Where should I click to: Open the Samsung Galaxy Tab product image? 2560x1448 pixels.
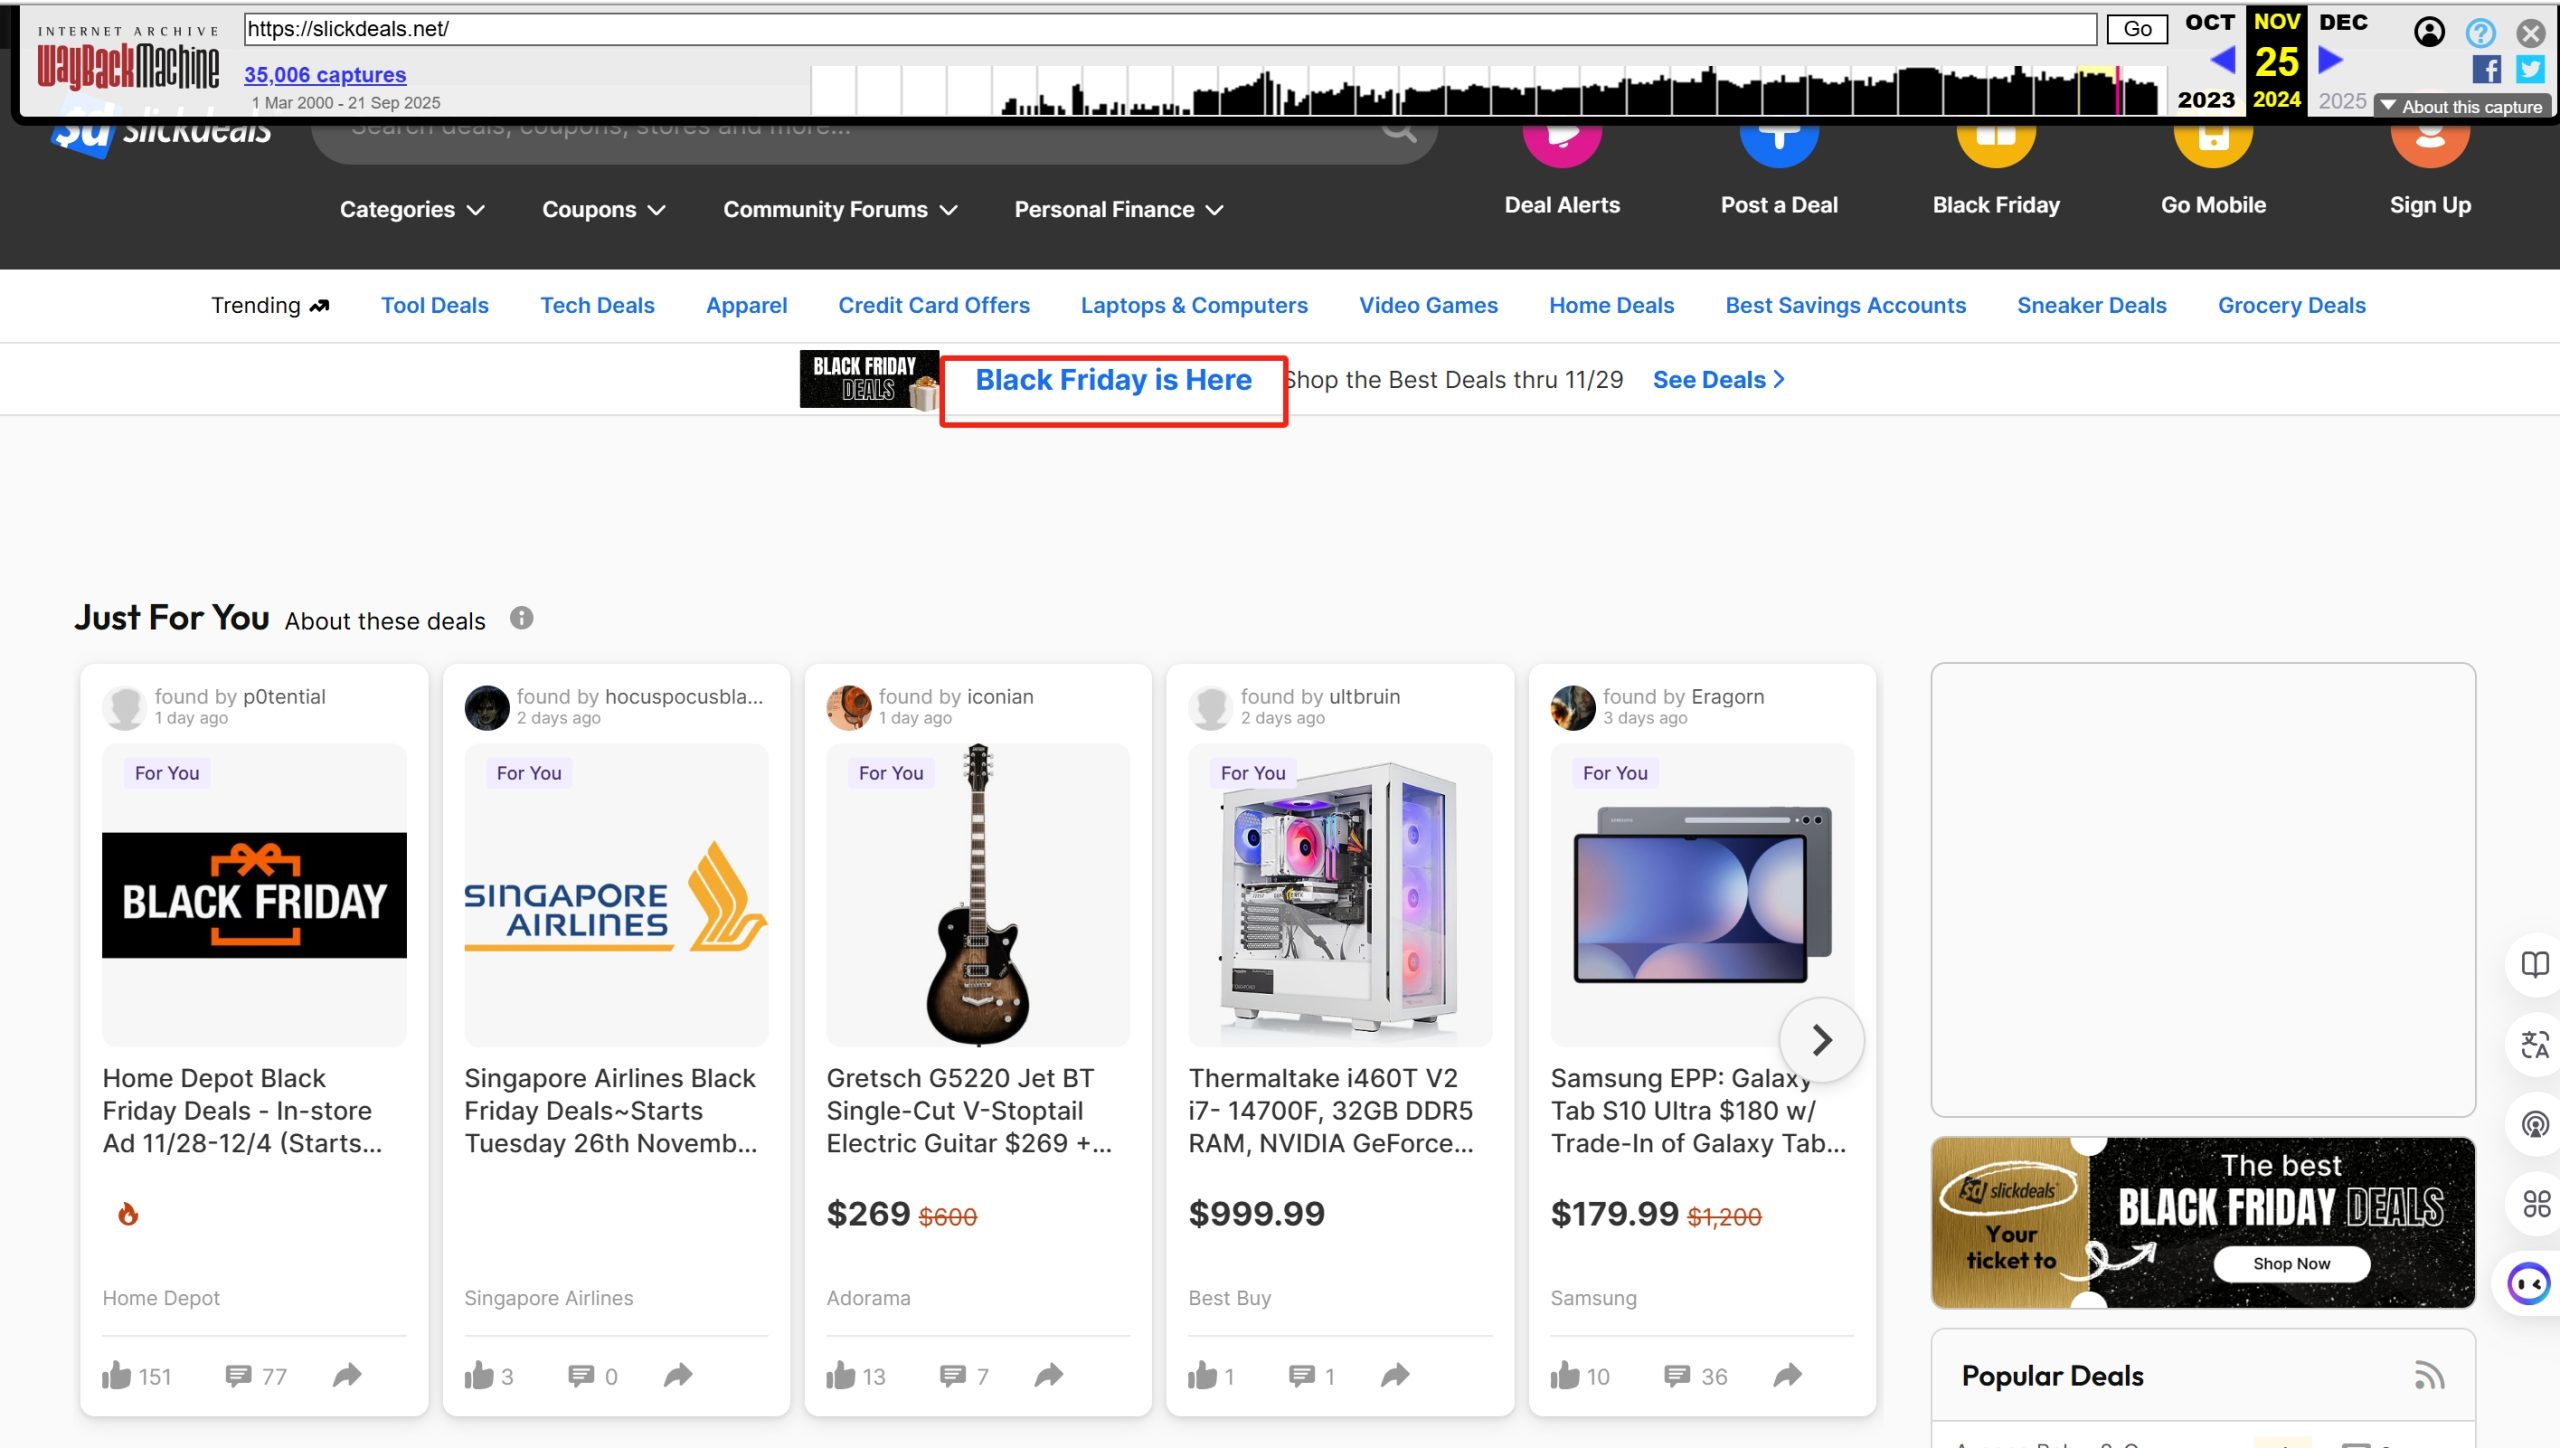(1702, 895)
